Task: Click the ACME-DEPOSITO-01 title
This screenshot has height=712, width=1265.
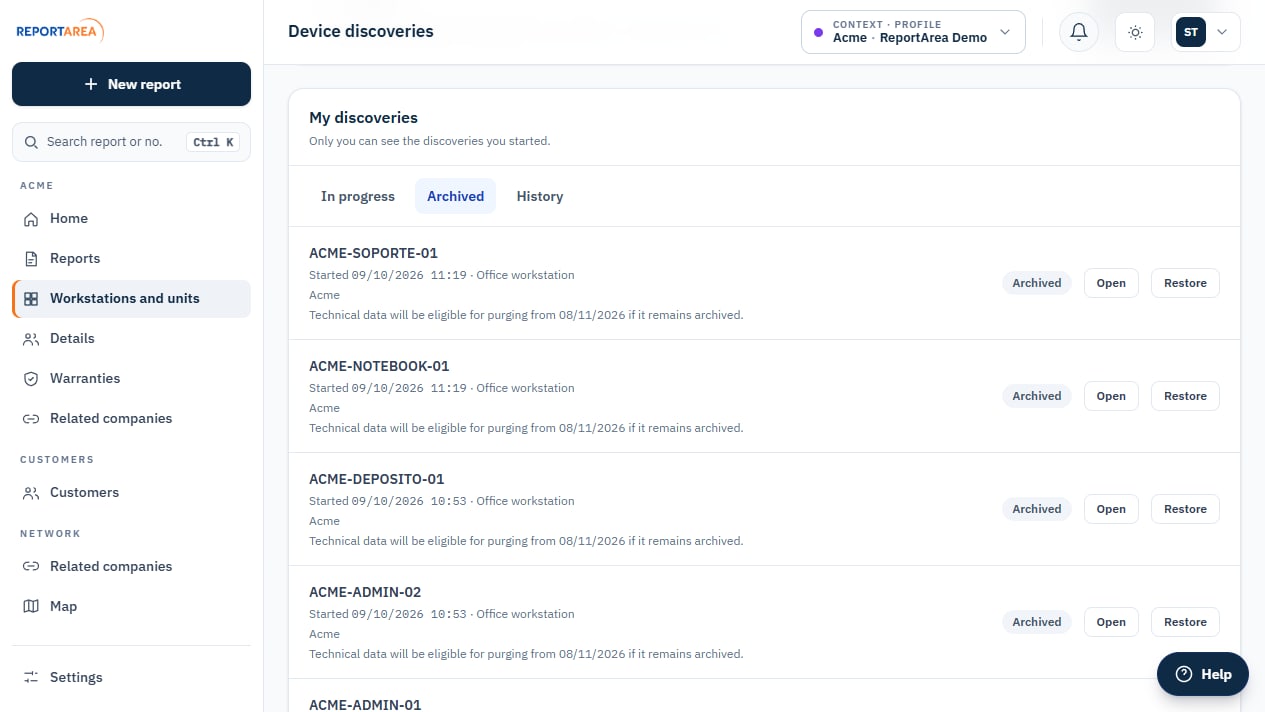Action: [x=376, y=479]
